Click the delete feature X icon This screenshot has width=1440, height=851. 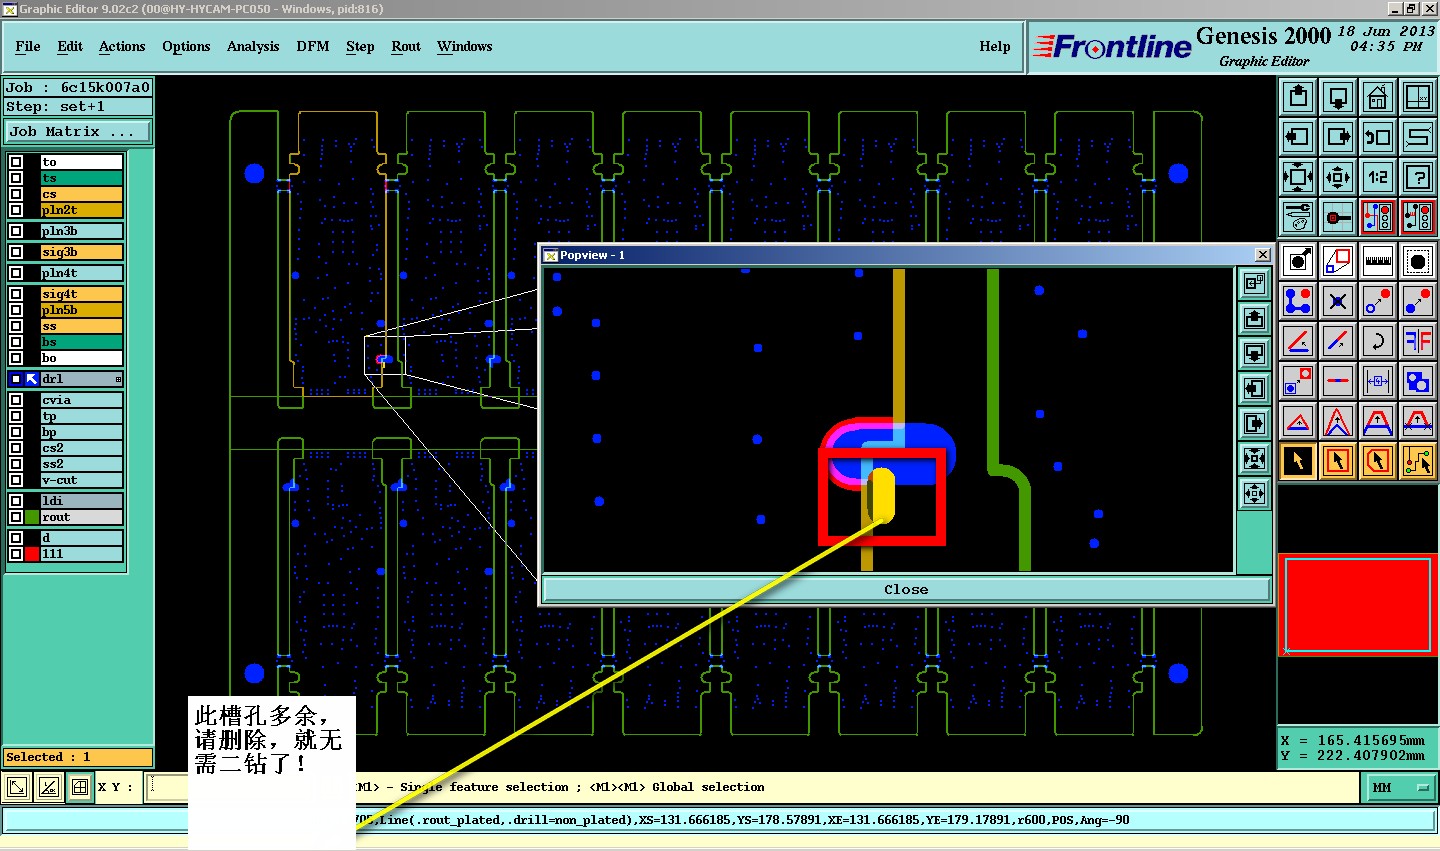click(x=1338, y=301)
